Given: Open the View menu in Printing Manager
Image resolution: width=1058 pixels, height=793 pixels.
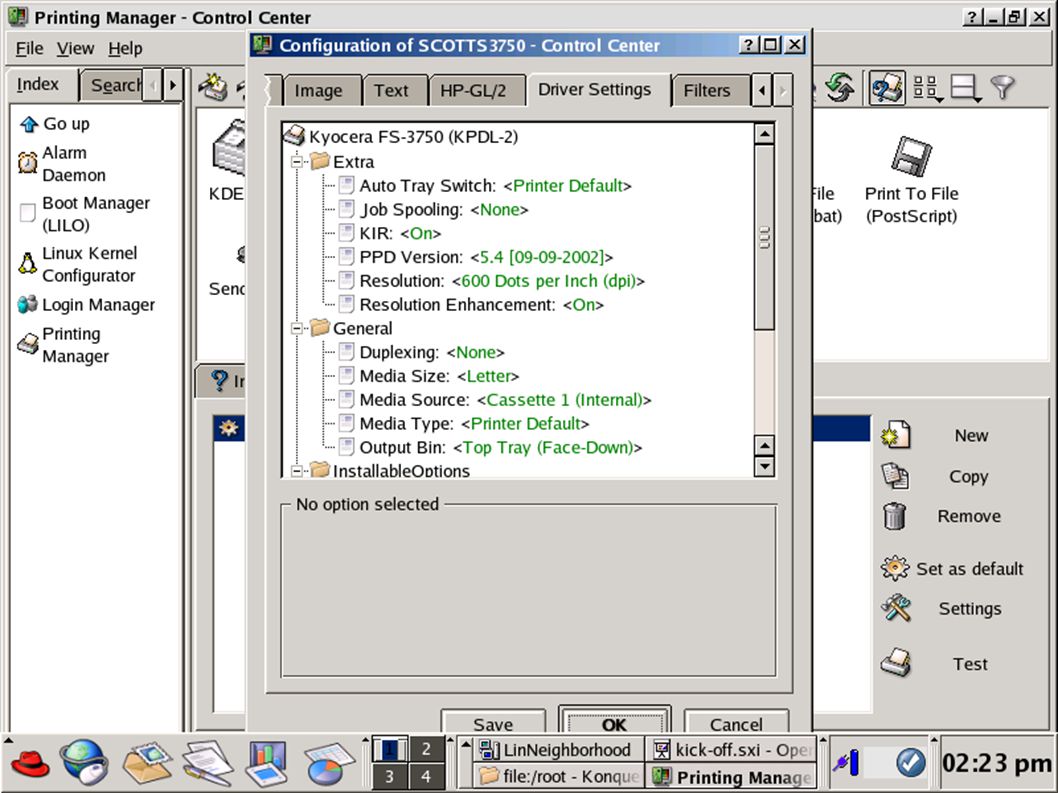Looking at the screenshot, I should pyautogui.click(x=75, y=49).
